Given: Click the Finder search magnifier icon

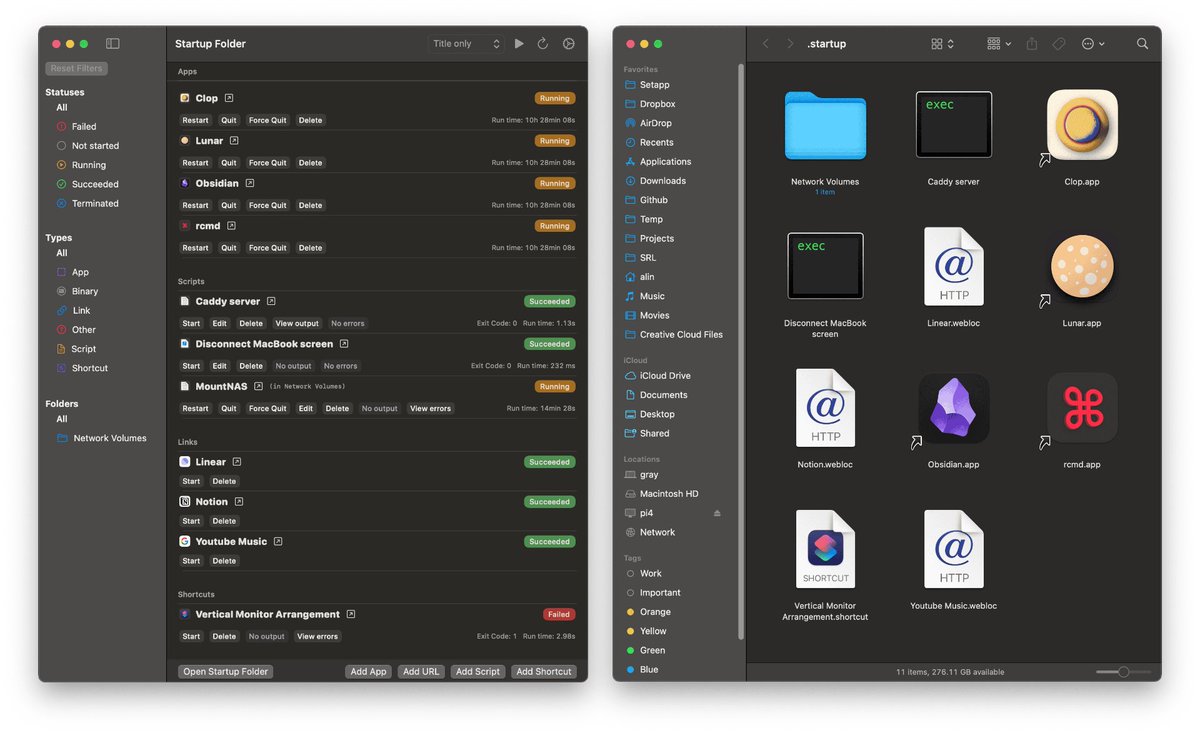Looking at the screenshot, I should [1142, 44].
